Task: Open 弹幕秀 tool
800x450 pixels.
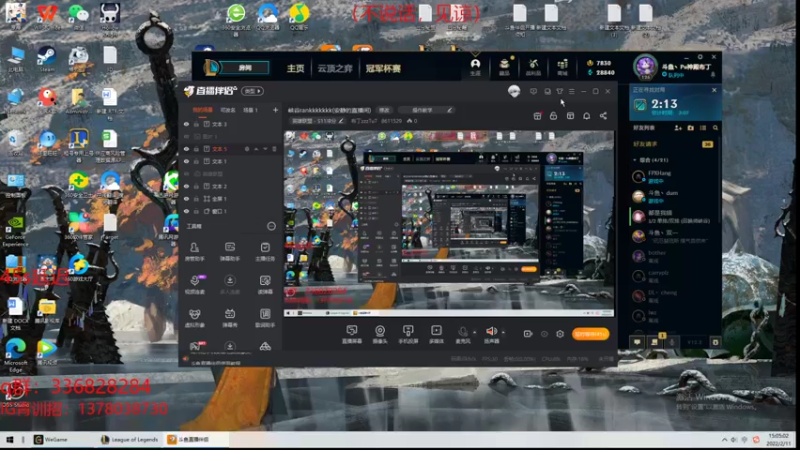Action: 230,318
